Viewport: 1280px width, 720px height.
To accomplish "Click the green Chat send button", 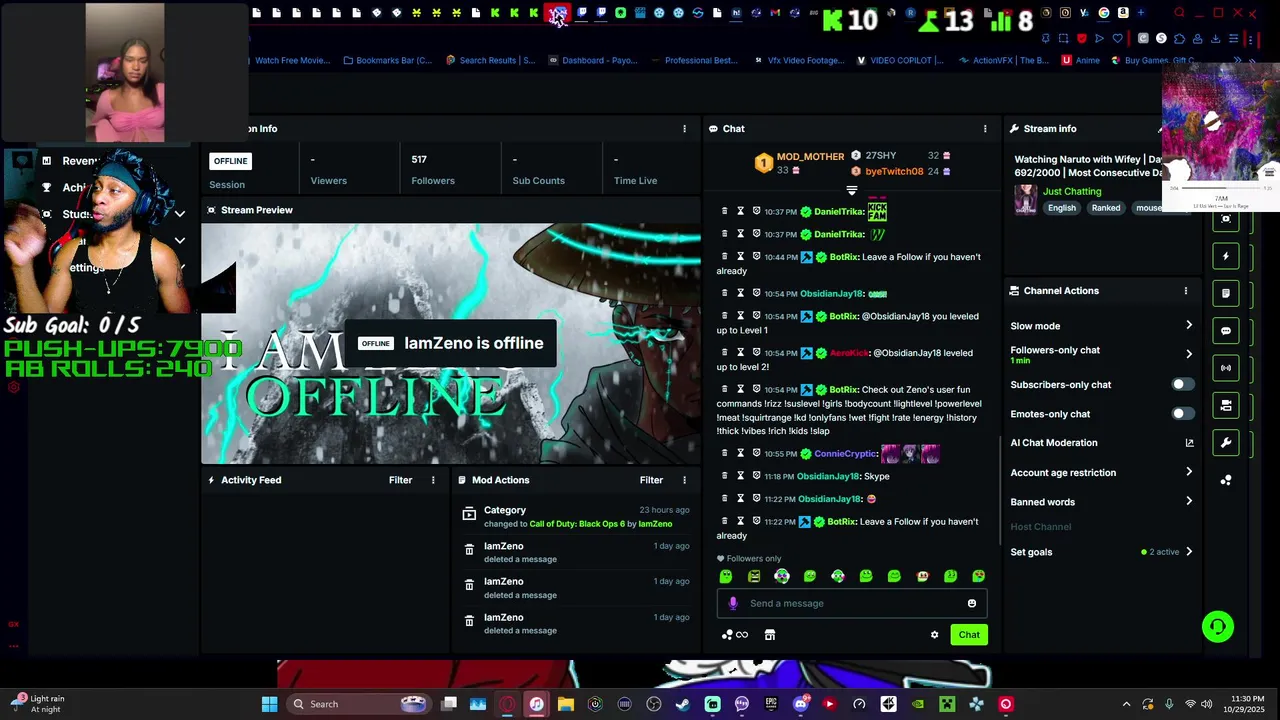I will 969,635.
